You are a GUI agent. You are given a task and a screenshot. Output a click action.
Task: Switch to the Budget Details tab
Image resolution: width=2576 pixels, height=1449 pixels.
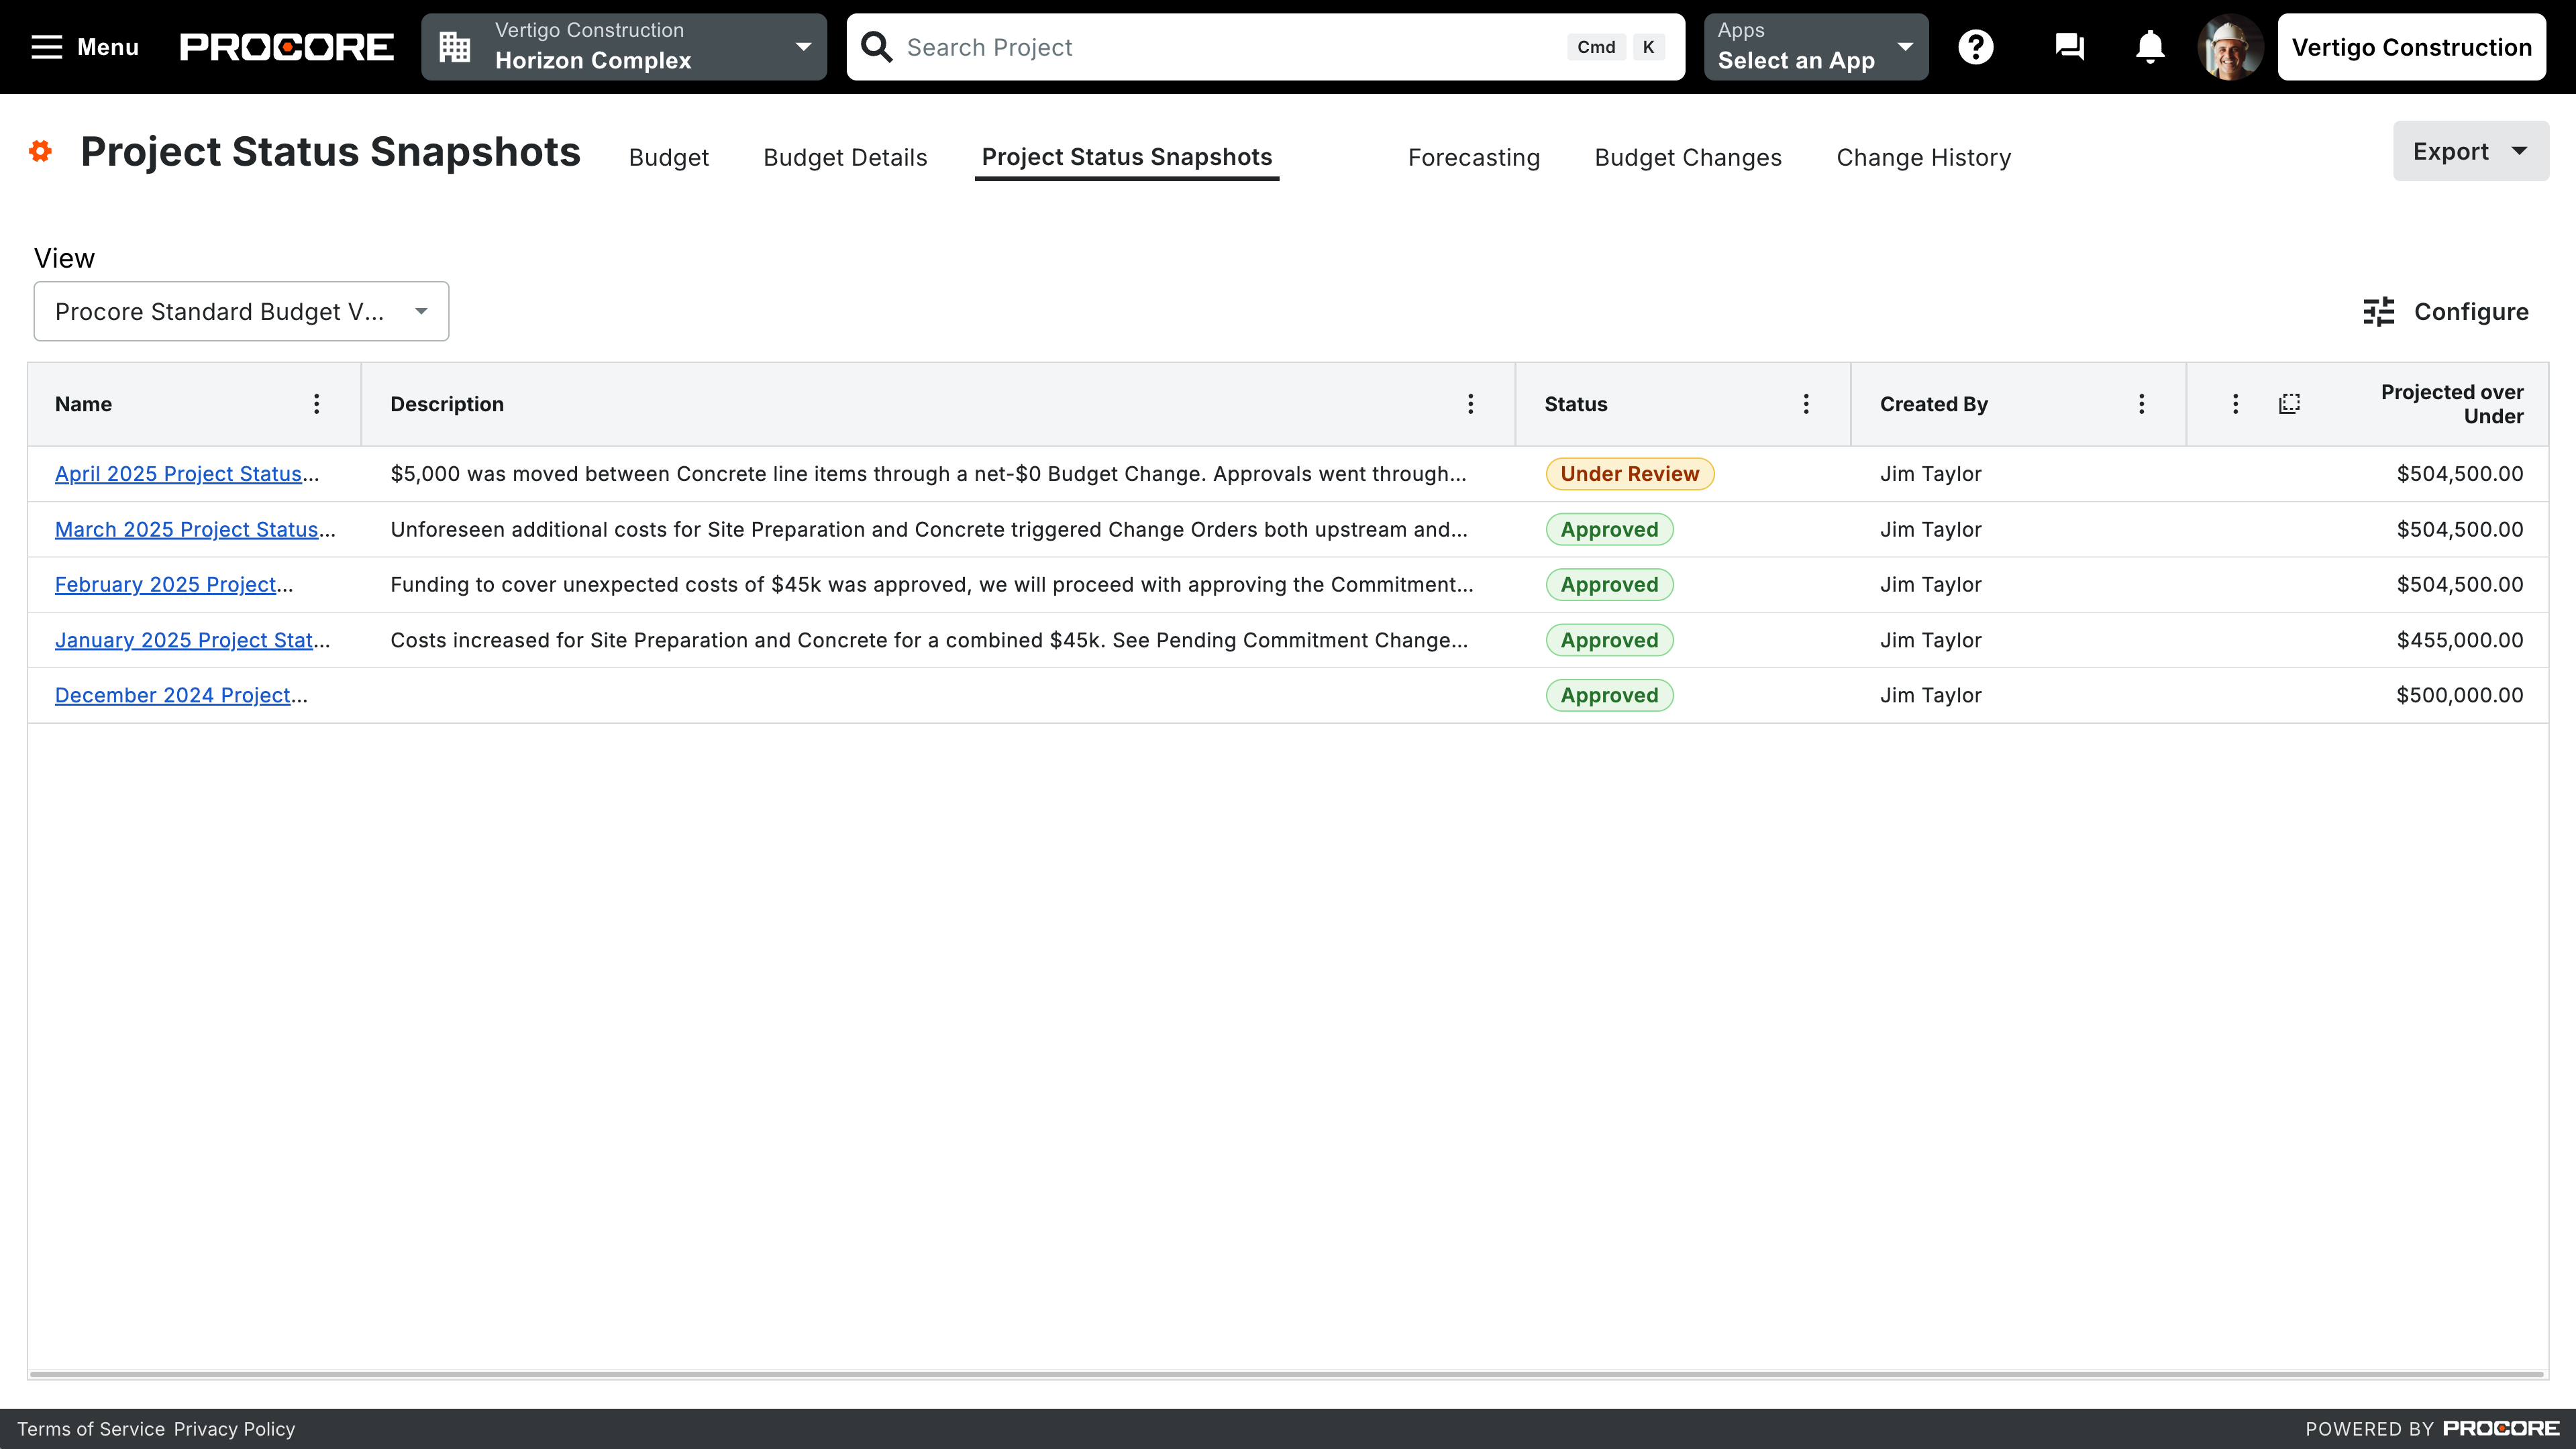point(845,157)
